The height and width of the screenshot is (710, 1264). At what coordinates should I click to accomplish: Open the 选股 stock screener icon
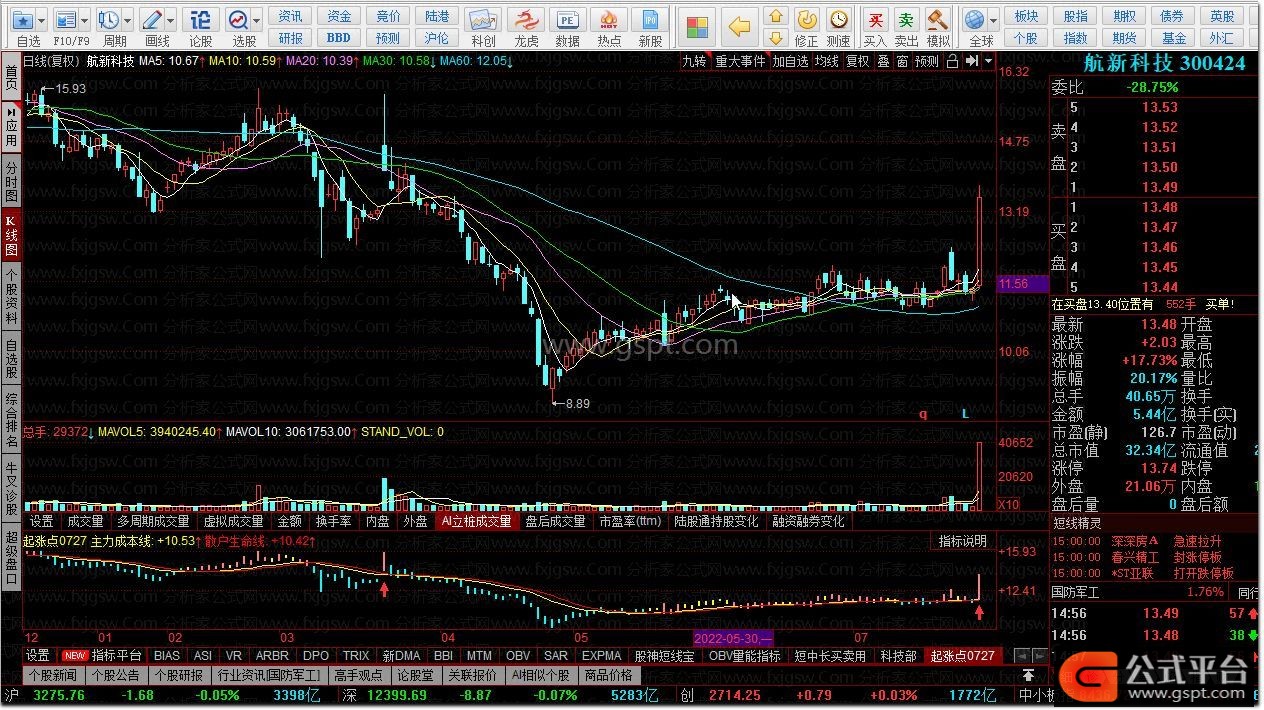(239, 19)
